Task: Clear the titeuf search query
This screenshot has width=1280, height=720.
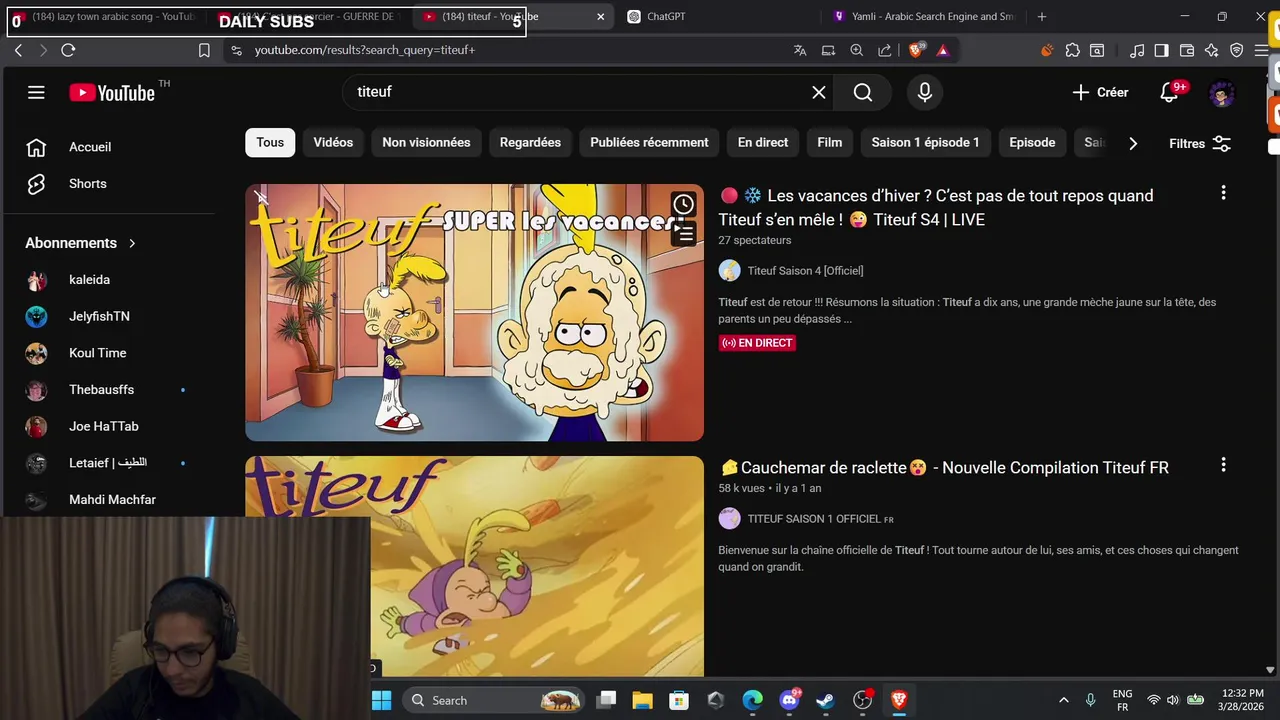Action: point(819,92)
